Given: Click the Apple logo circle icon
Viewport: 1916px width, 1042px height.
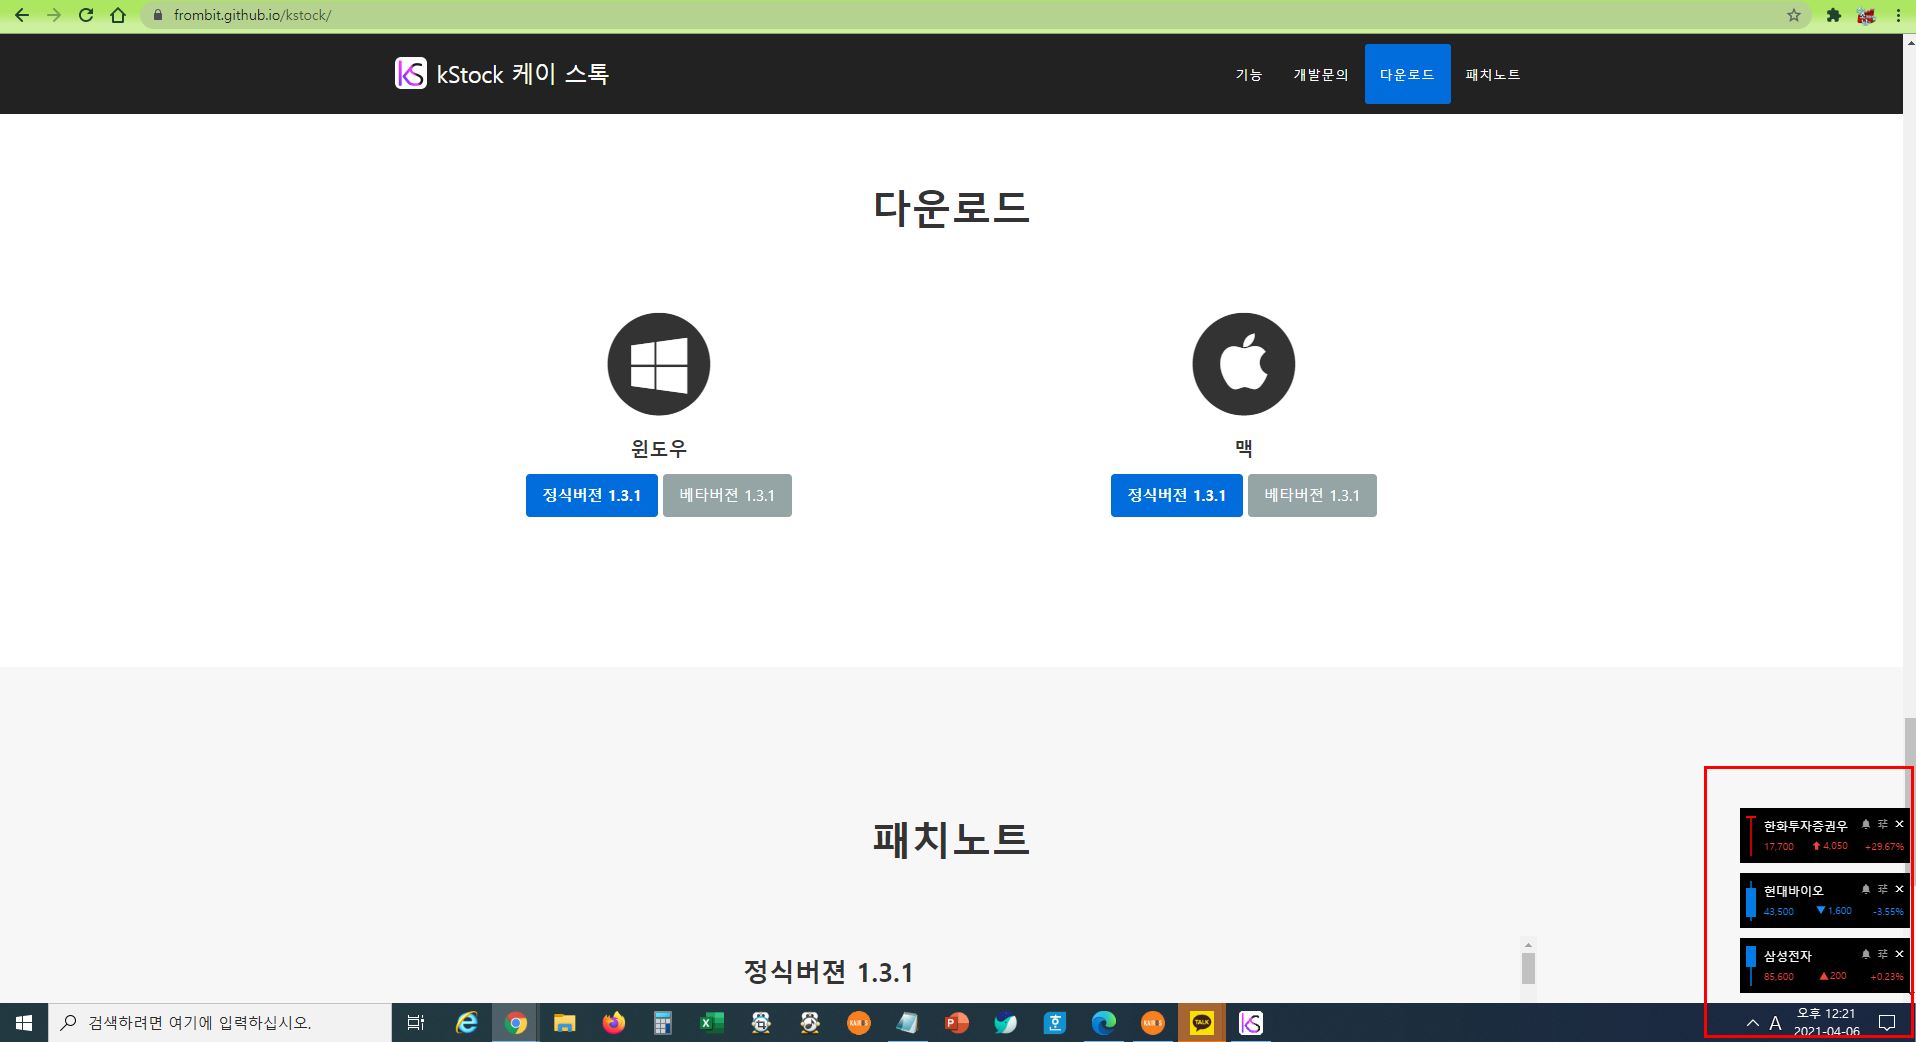Looking at the screenshot, I should (1244, 364).
